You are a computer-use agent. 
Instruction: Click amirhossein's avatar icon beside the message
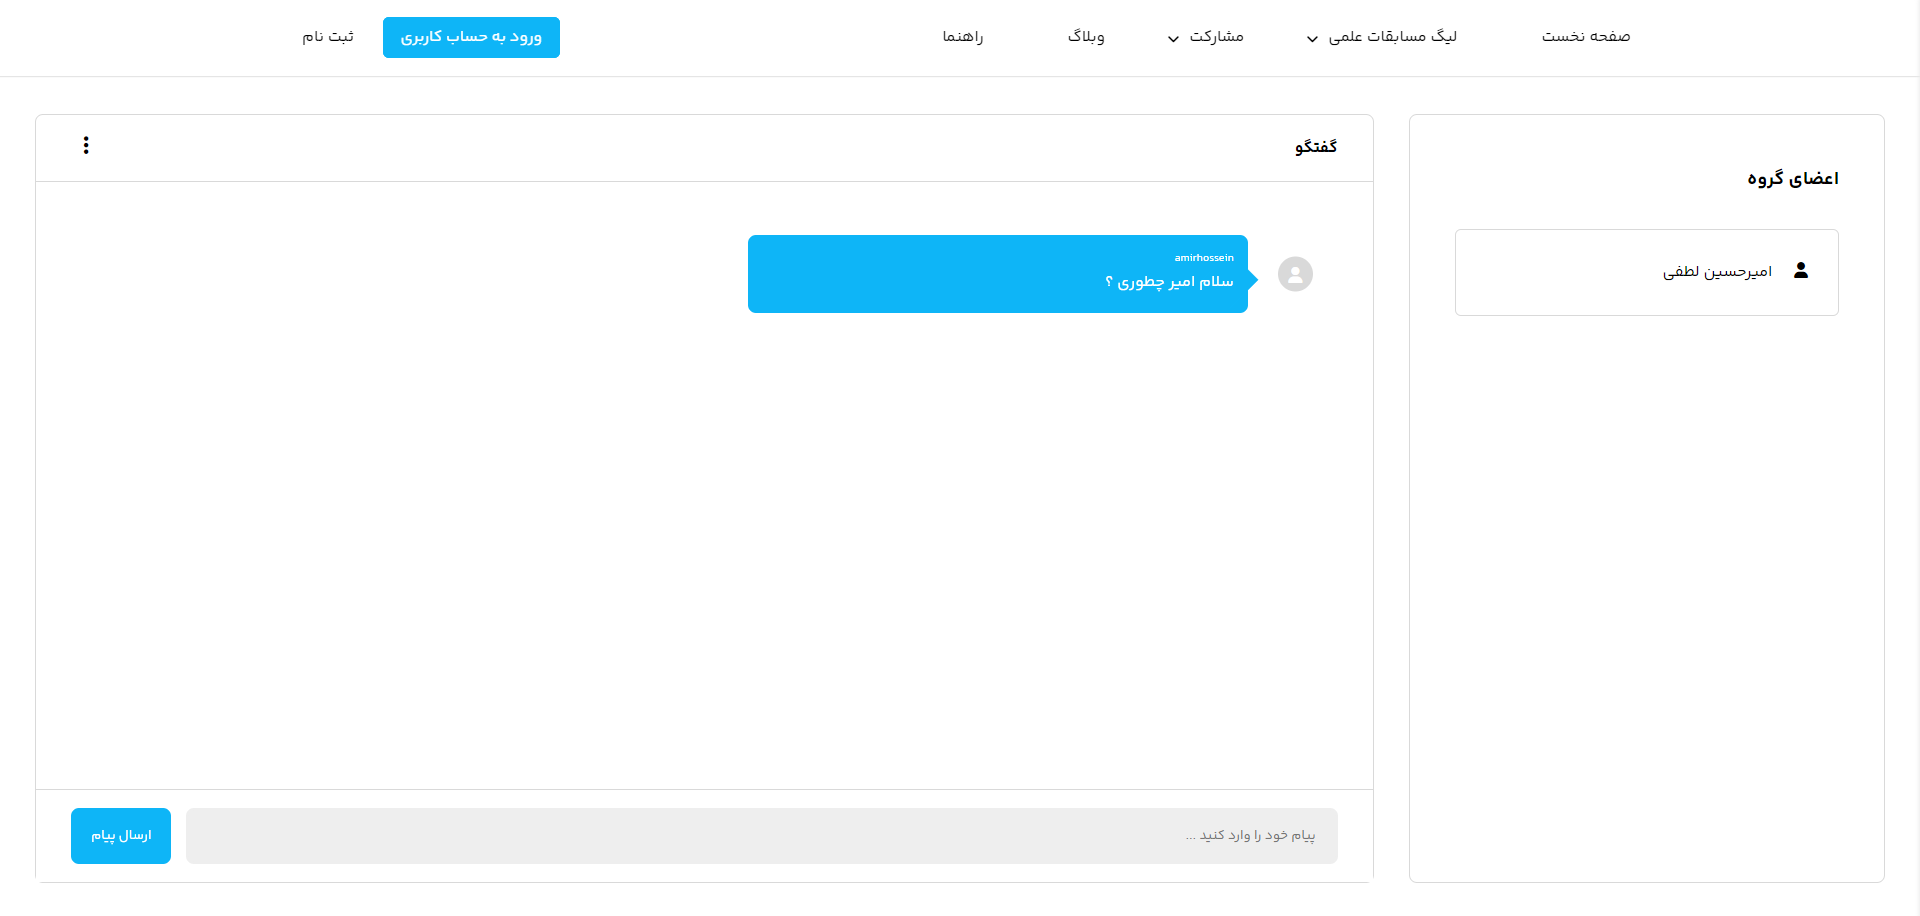[1295, 273]
